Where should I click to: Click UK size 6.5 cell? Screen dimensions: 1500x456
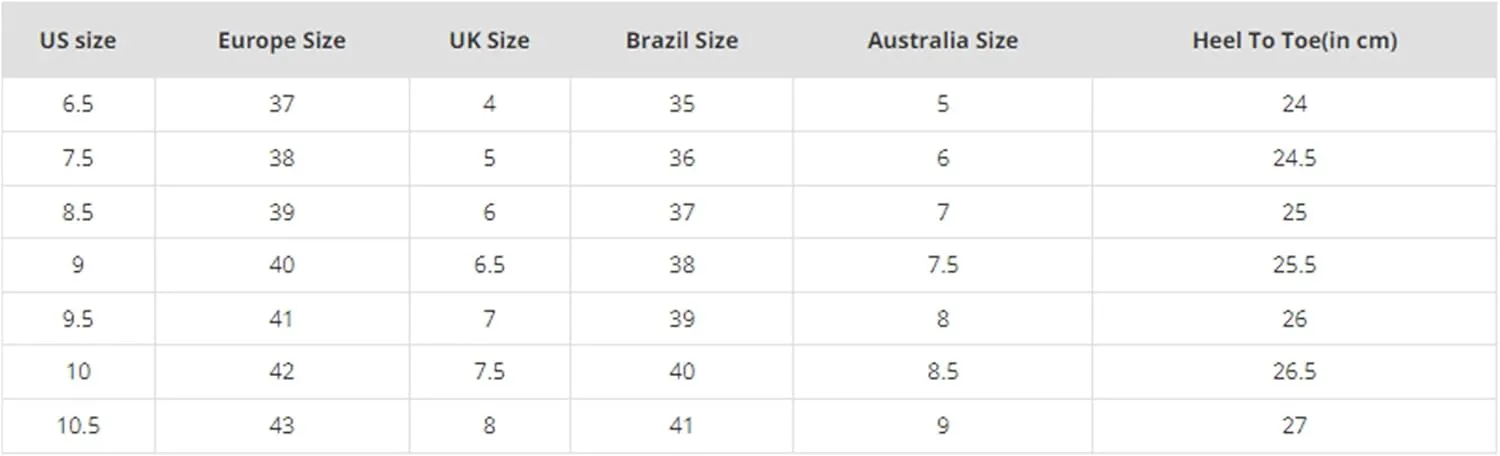tap(490, 265)
